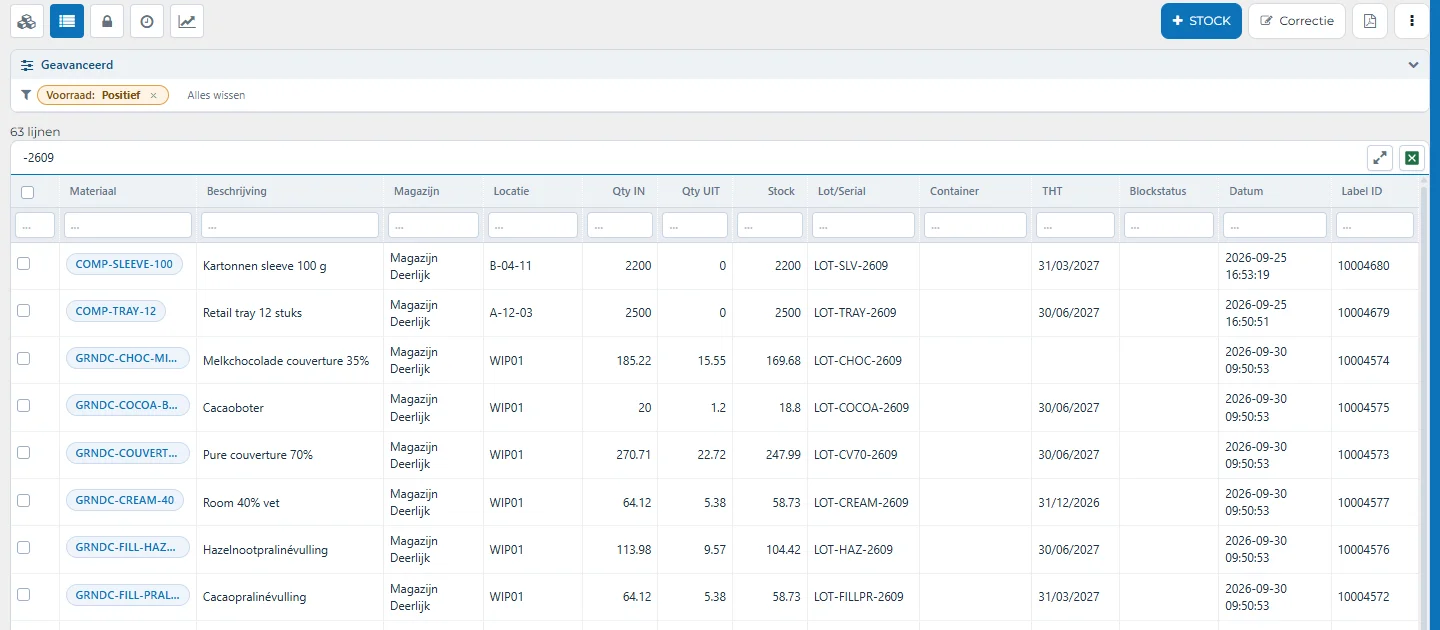Check the GRNDC-CREAM-40 row checkbox
This screenshot has height=630, width=1440.
[24, 500]
